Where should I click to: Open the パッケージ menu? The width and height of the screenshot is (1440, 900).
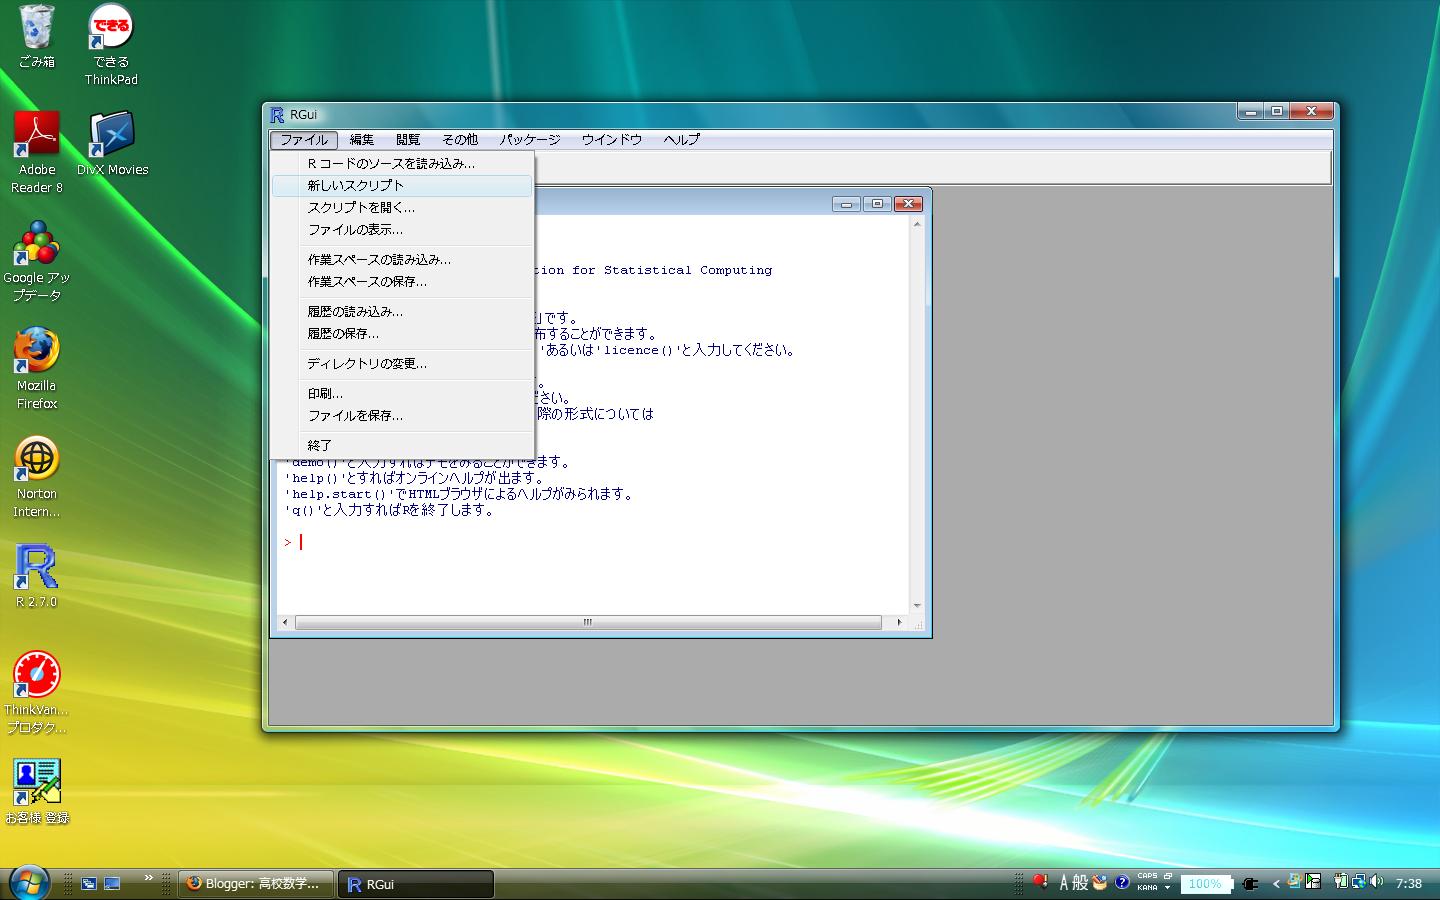pos(530,140)
